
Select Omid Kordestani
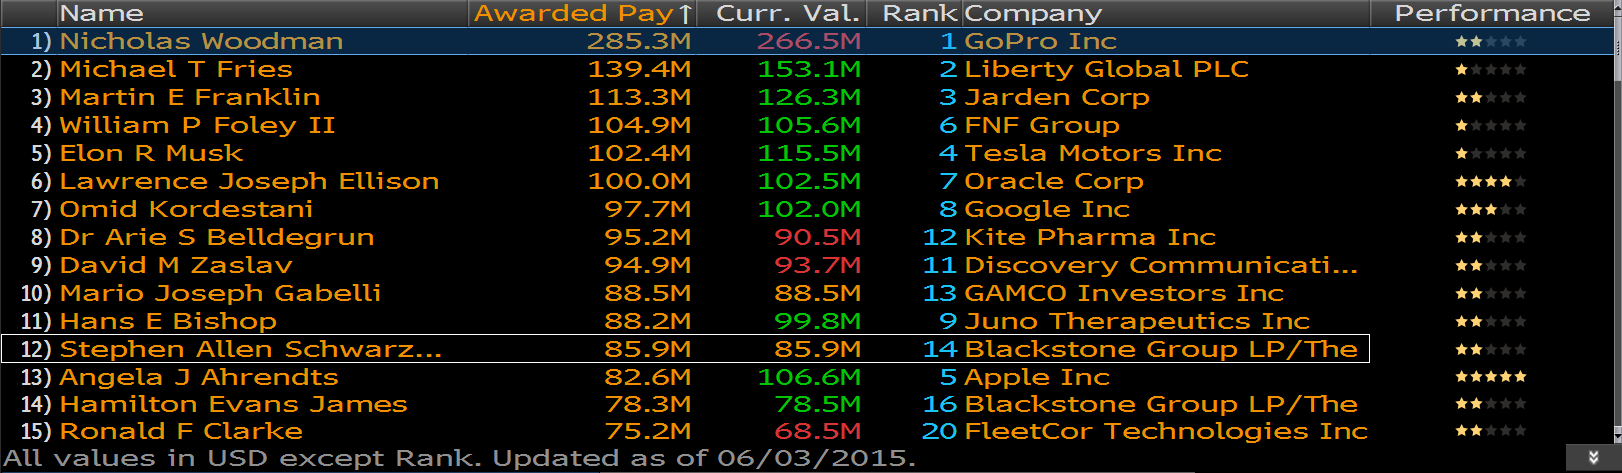pyautogui.click(x=186, y=209)
